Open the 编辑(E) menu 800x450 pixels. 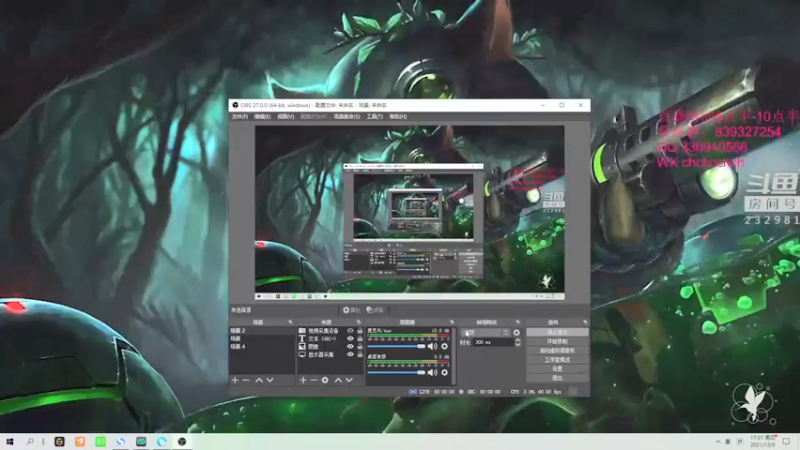pos(262,117)
